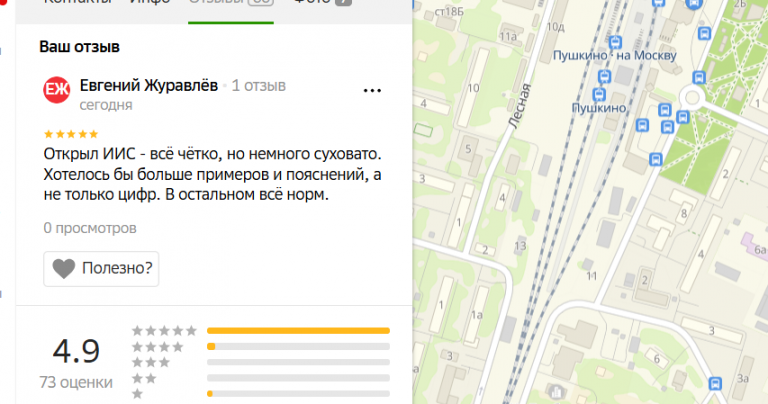Click building number '11а' on the map
The image size is (768, 404).
pyautogui.click(x=508, y=37)
